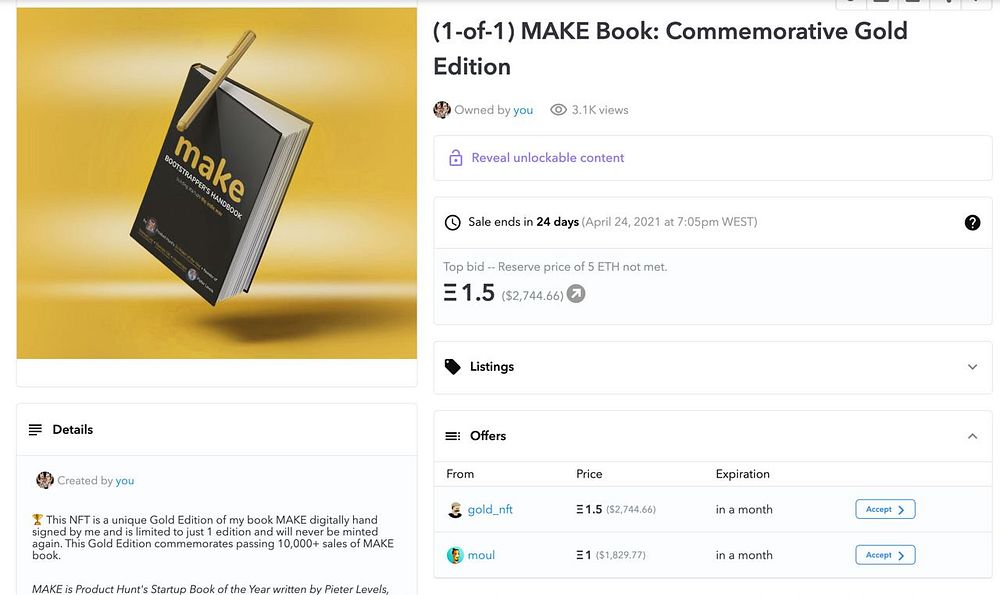Image resolution: width=1000 pixels, height=595 pixels.
Task: Click gold_nft's profile avatar in Offers
Action: [x=455, y=510]
